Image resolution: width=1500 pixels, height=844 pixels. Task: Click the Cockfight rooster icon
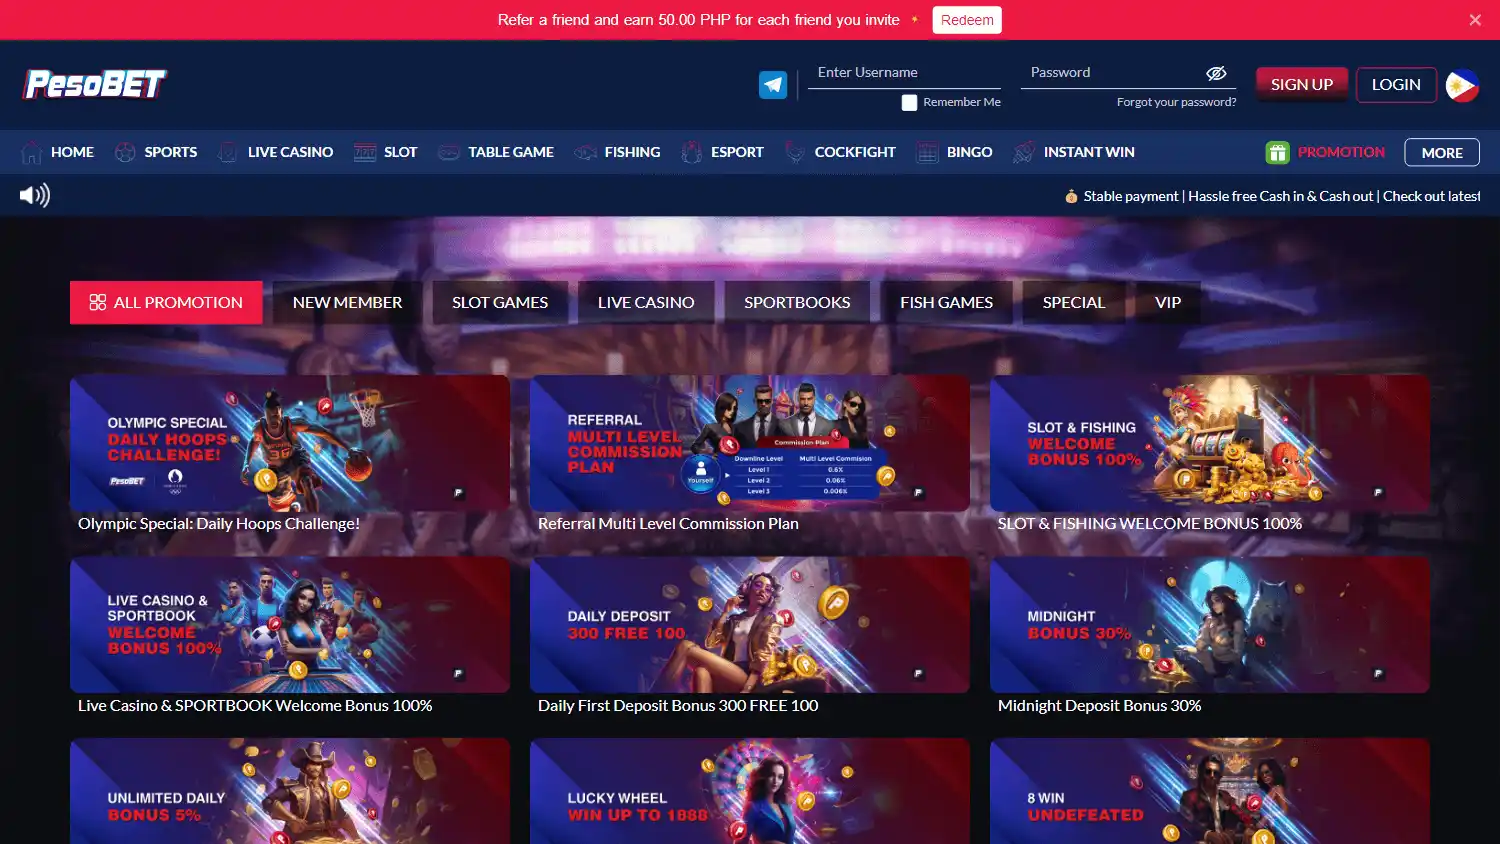(795, 152)
